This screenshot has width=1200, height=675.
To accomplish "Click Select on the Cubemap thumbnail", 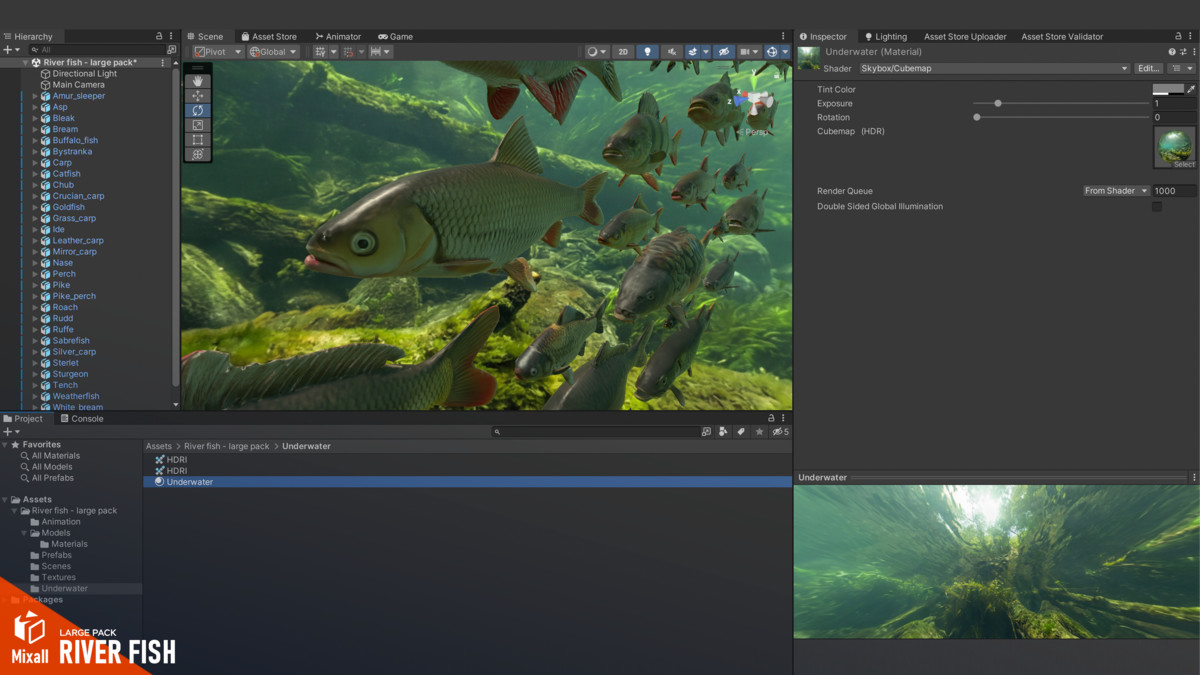I will point(1184,164).
